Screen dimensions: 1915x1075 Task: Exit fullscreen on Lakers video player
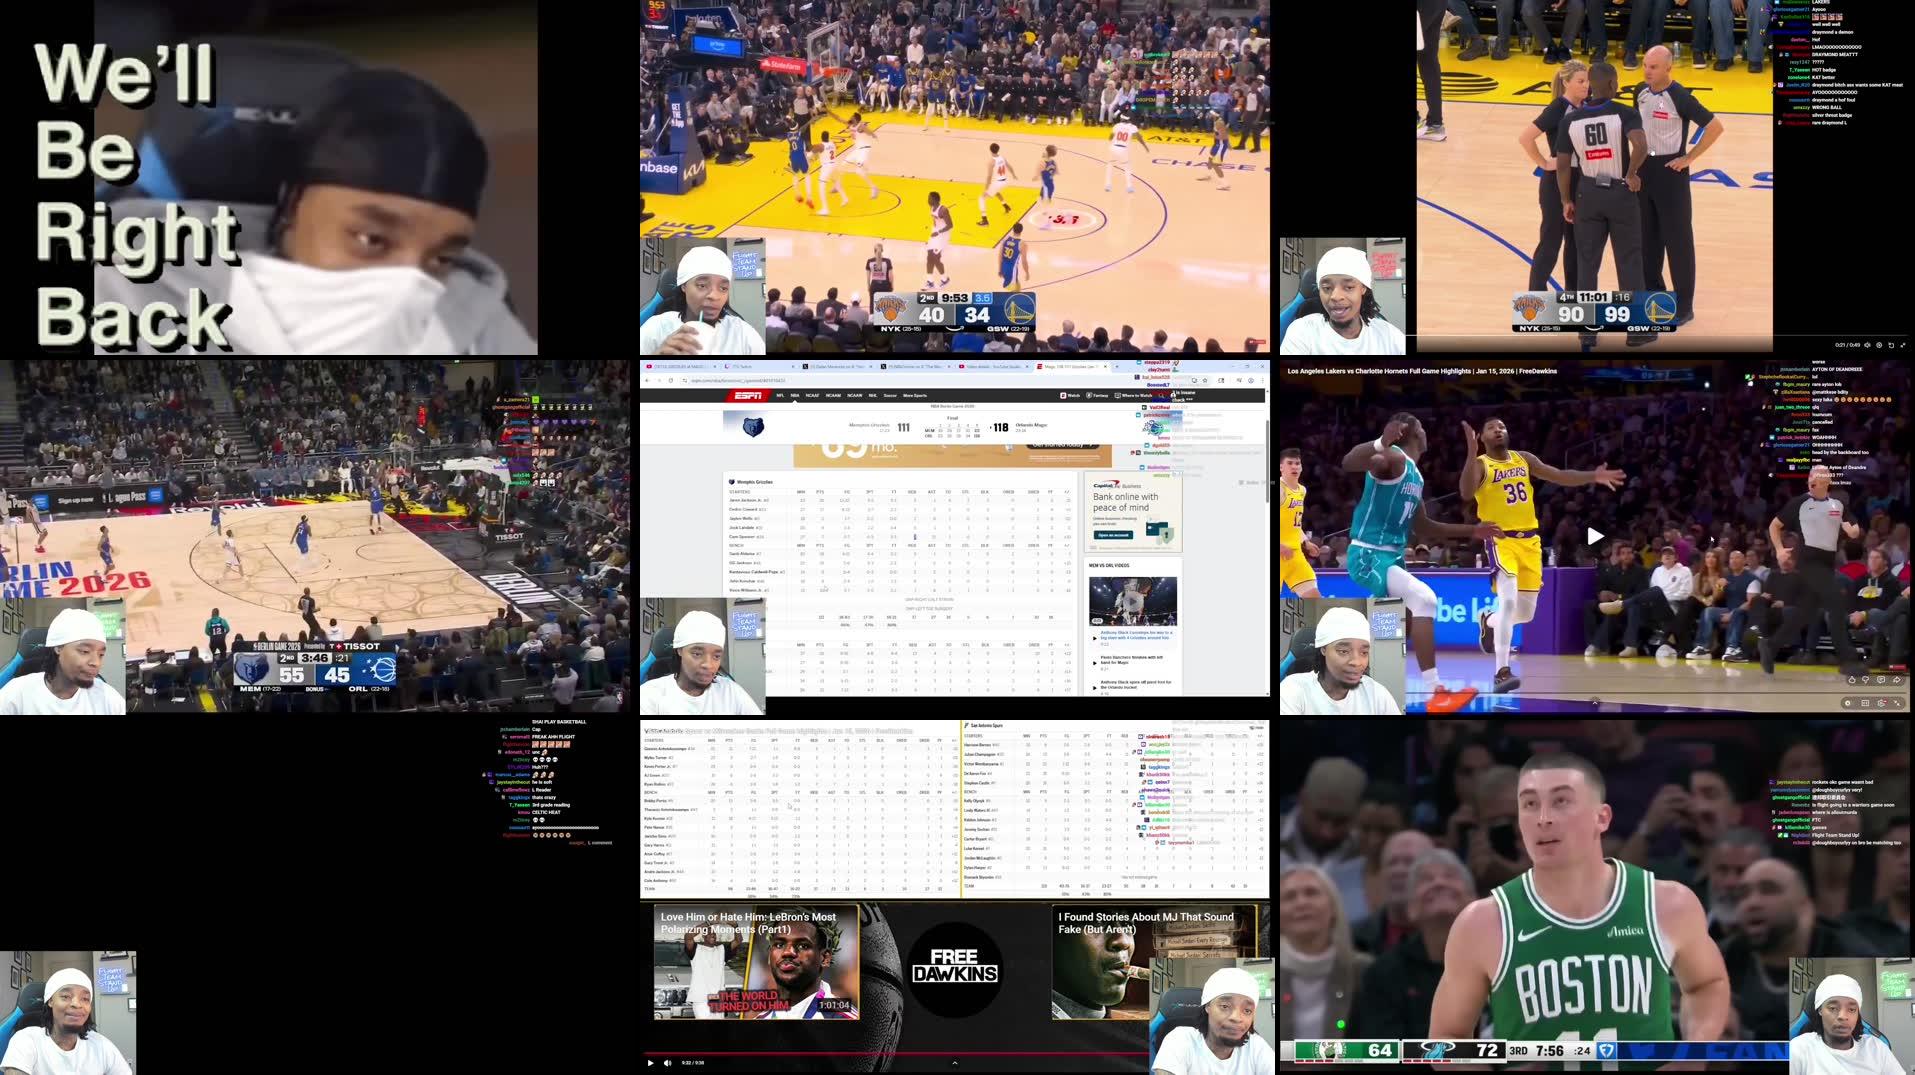point(1897,703)
